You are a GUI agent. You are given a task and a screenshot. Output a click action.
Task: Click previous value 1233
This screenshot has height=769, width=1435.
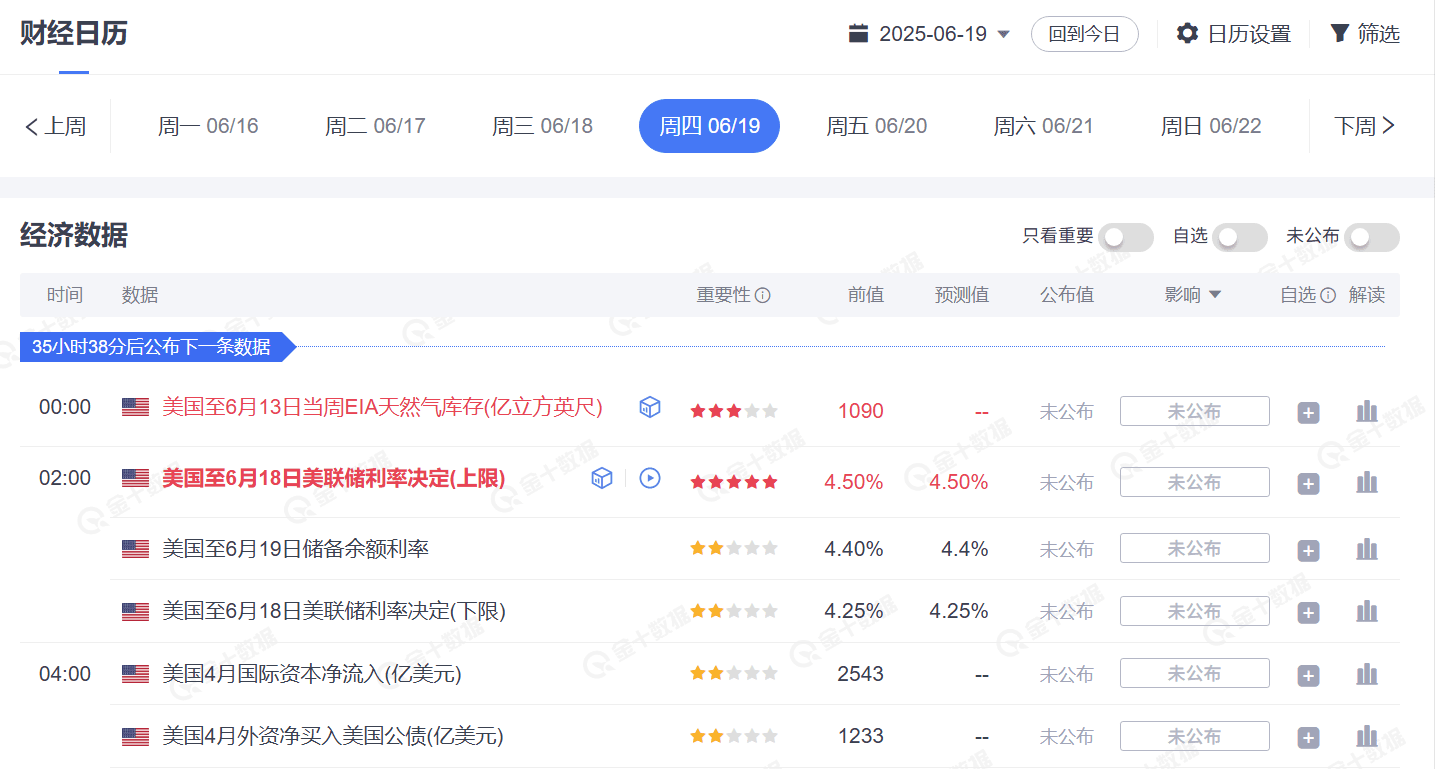(x=861, y=737)
